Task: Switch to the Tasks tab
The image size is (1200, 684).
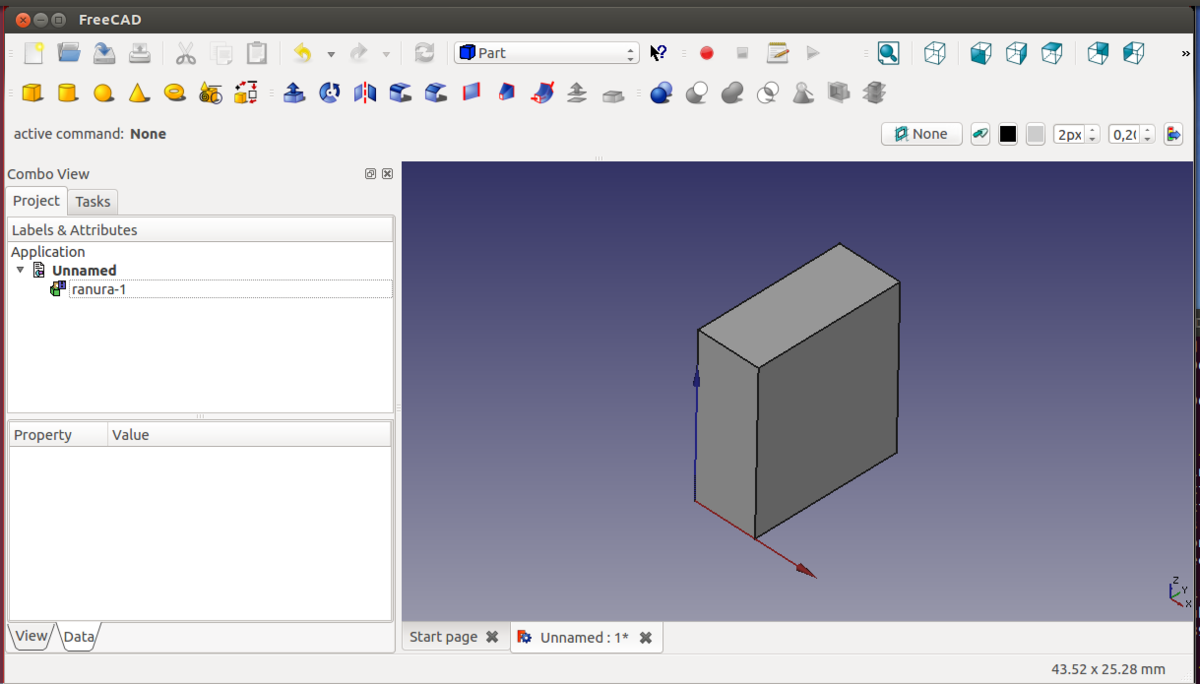Action: click(93, 202)
